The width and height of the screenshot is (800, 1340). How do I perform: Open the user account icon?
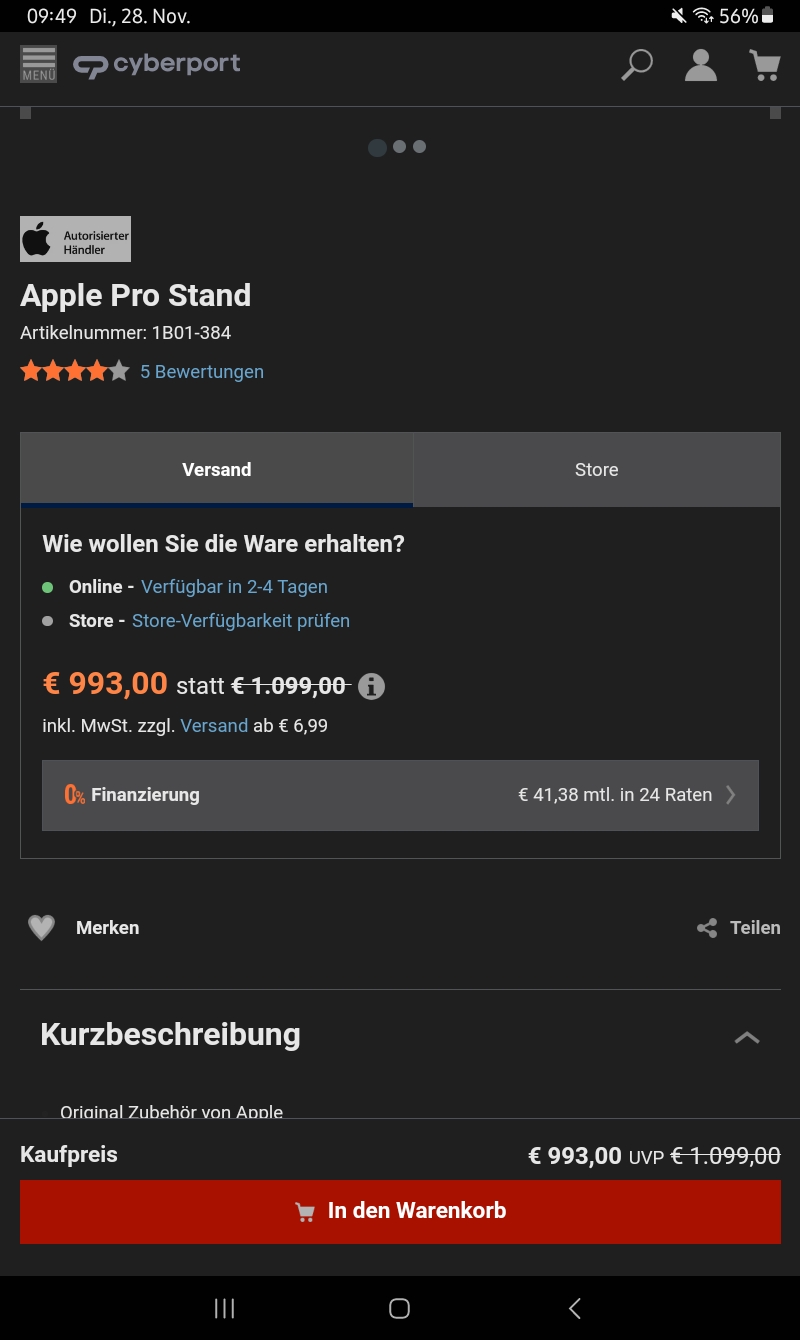click(700, 65)
